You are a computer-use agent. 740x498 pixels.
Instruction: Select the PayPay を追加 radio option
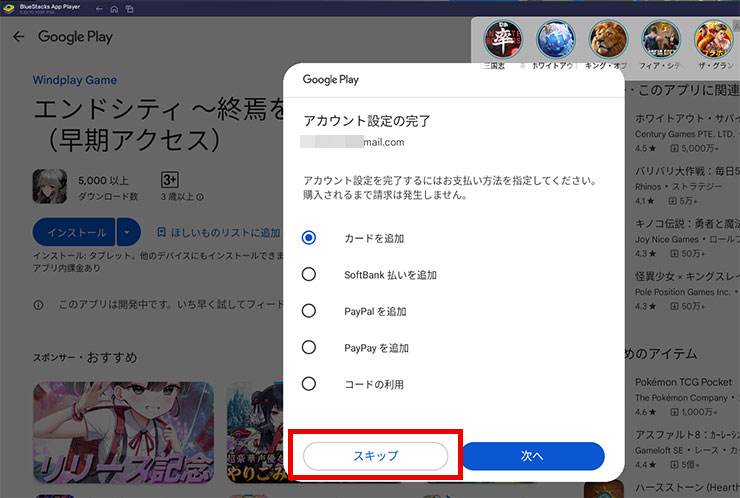pos(309,347)
